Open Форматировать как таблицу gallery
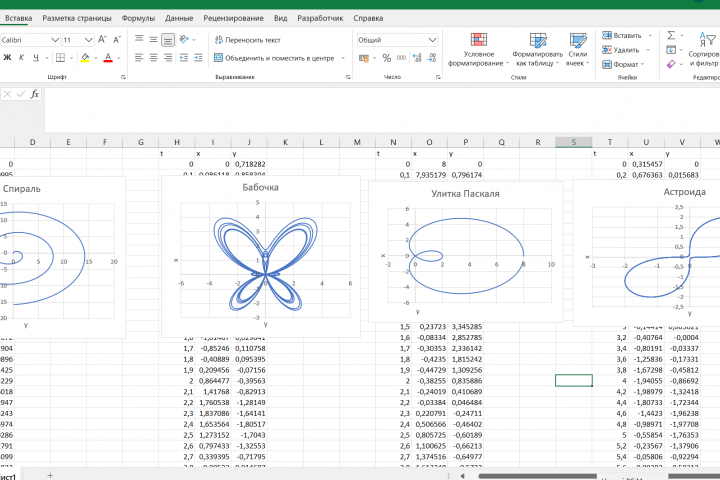This screenshot has height=480, width=720. (x=537, y=50)
